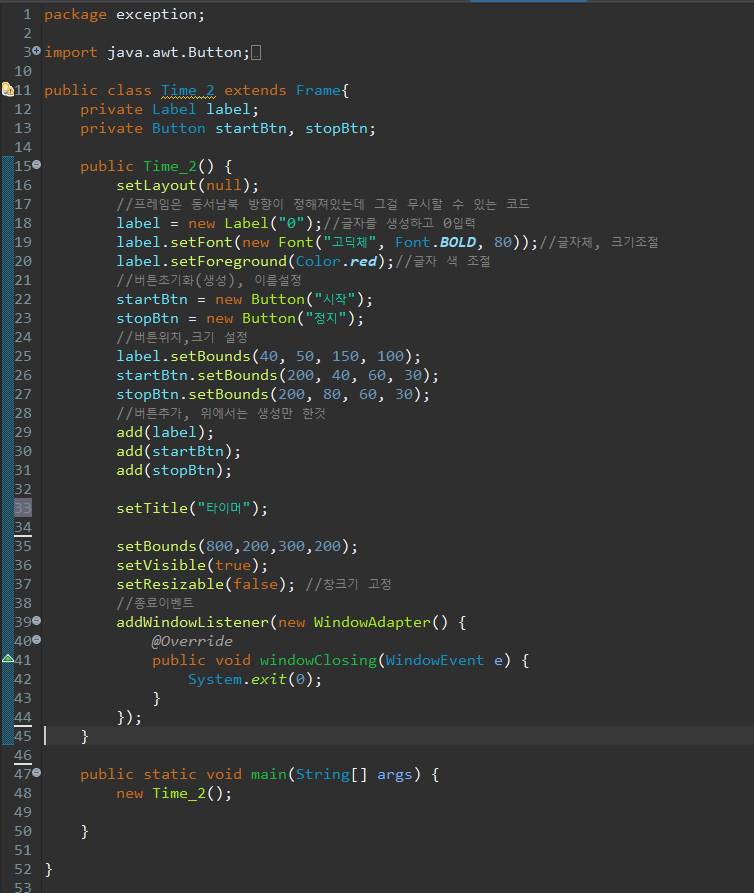Viewport: 754px width, 893px height.
Task: Click the underlined class name Time_2 on line 11
Action: pos(188,91)
